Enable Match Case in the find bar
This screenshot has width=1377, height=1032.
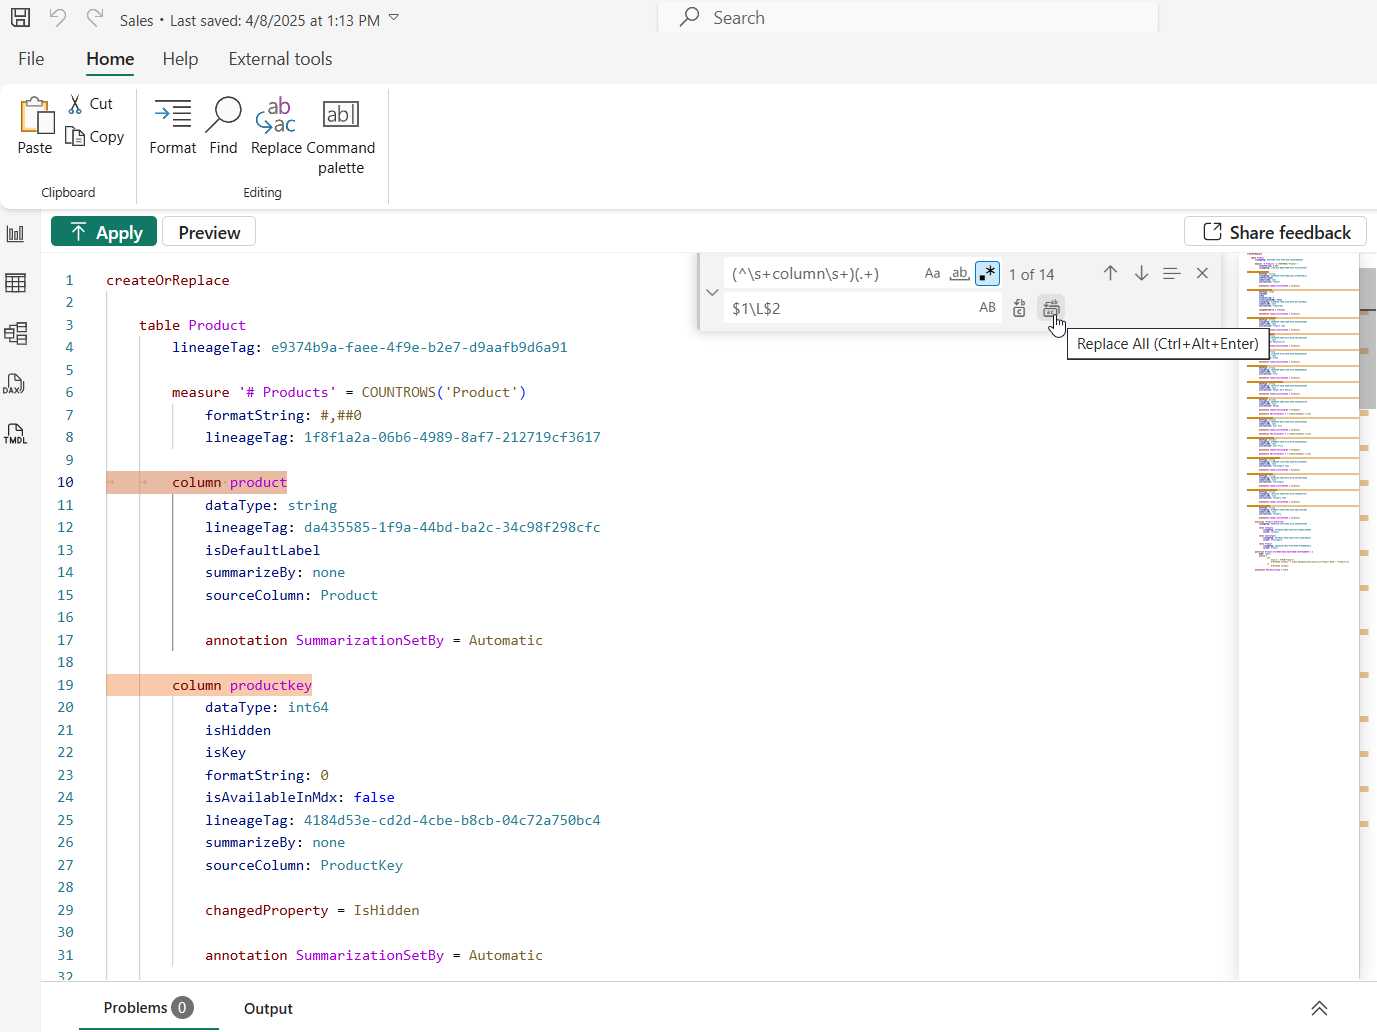click(932, 273)
